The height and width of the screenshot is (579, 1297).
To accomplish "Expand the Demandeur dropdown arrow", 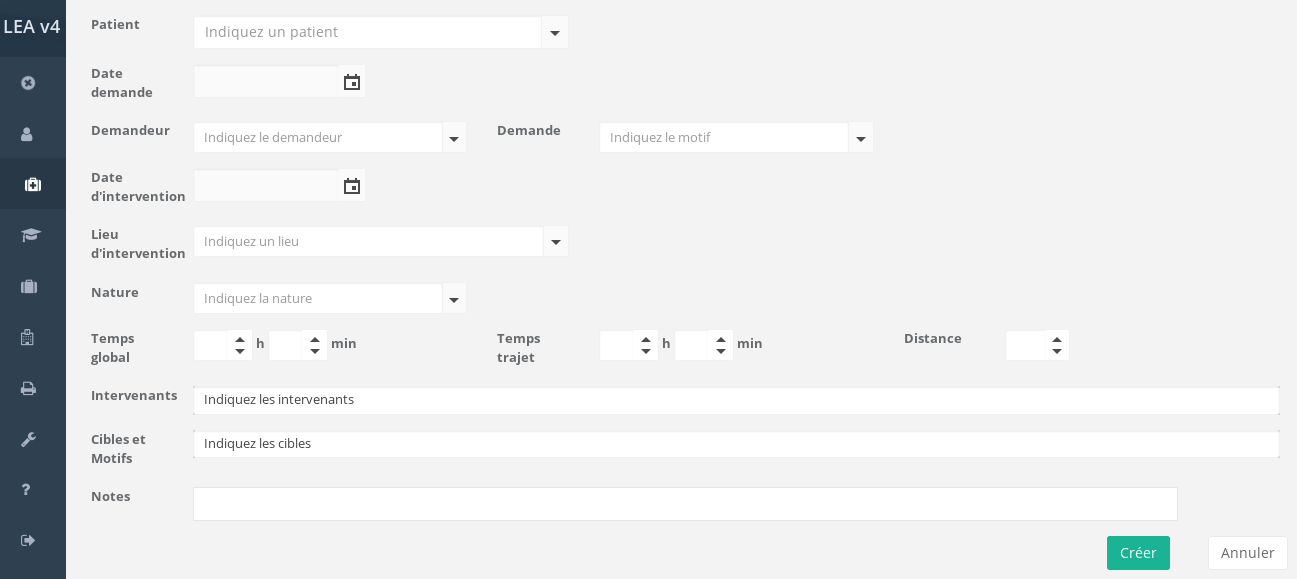I will (x=454, y=139).
